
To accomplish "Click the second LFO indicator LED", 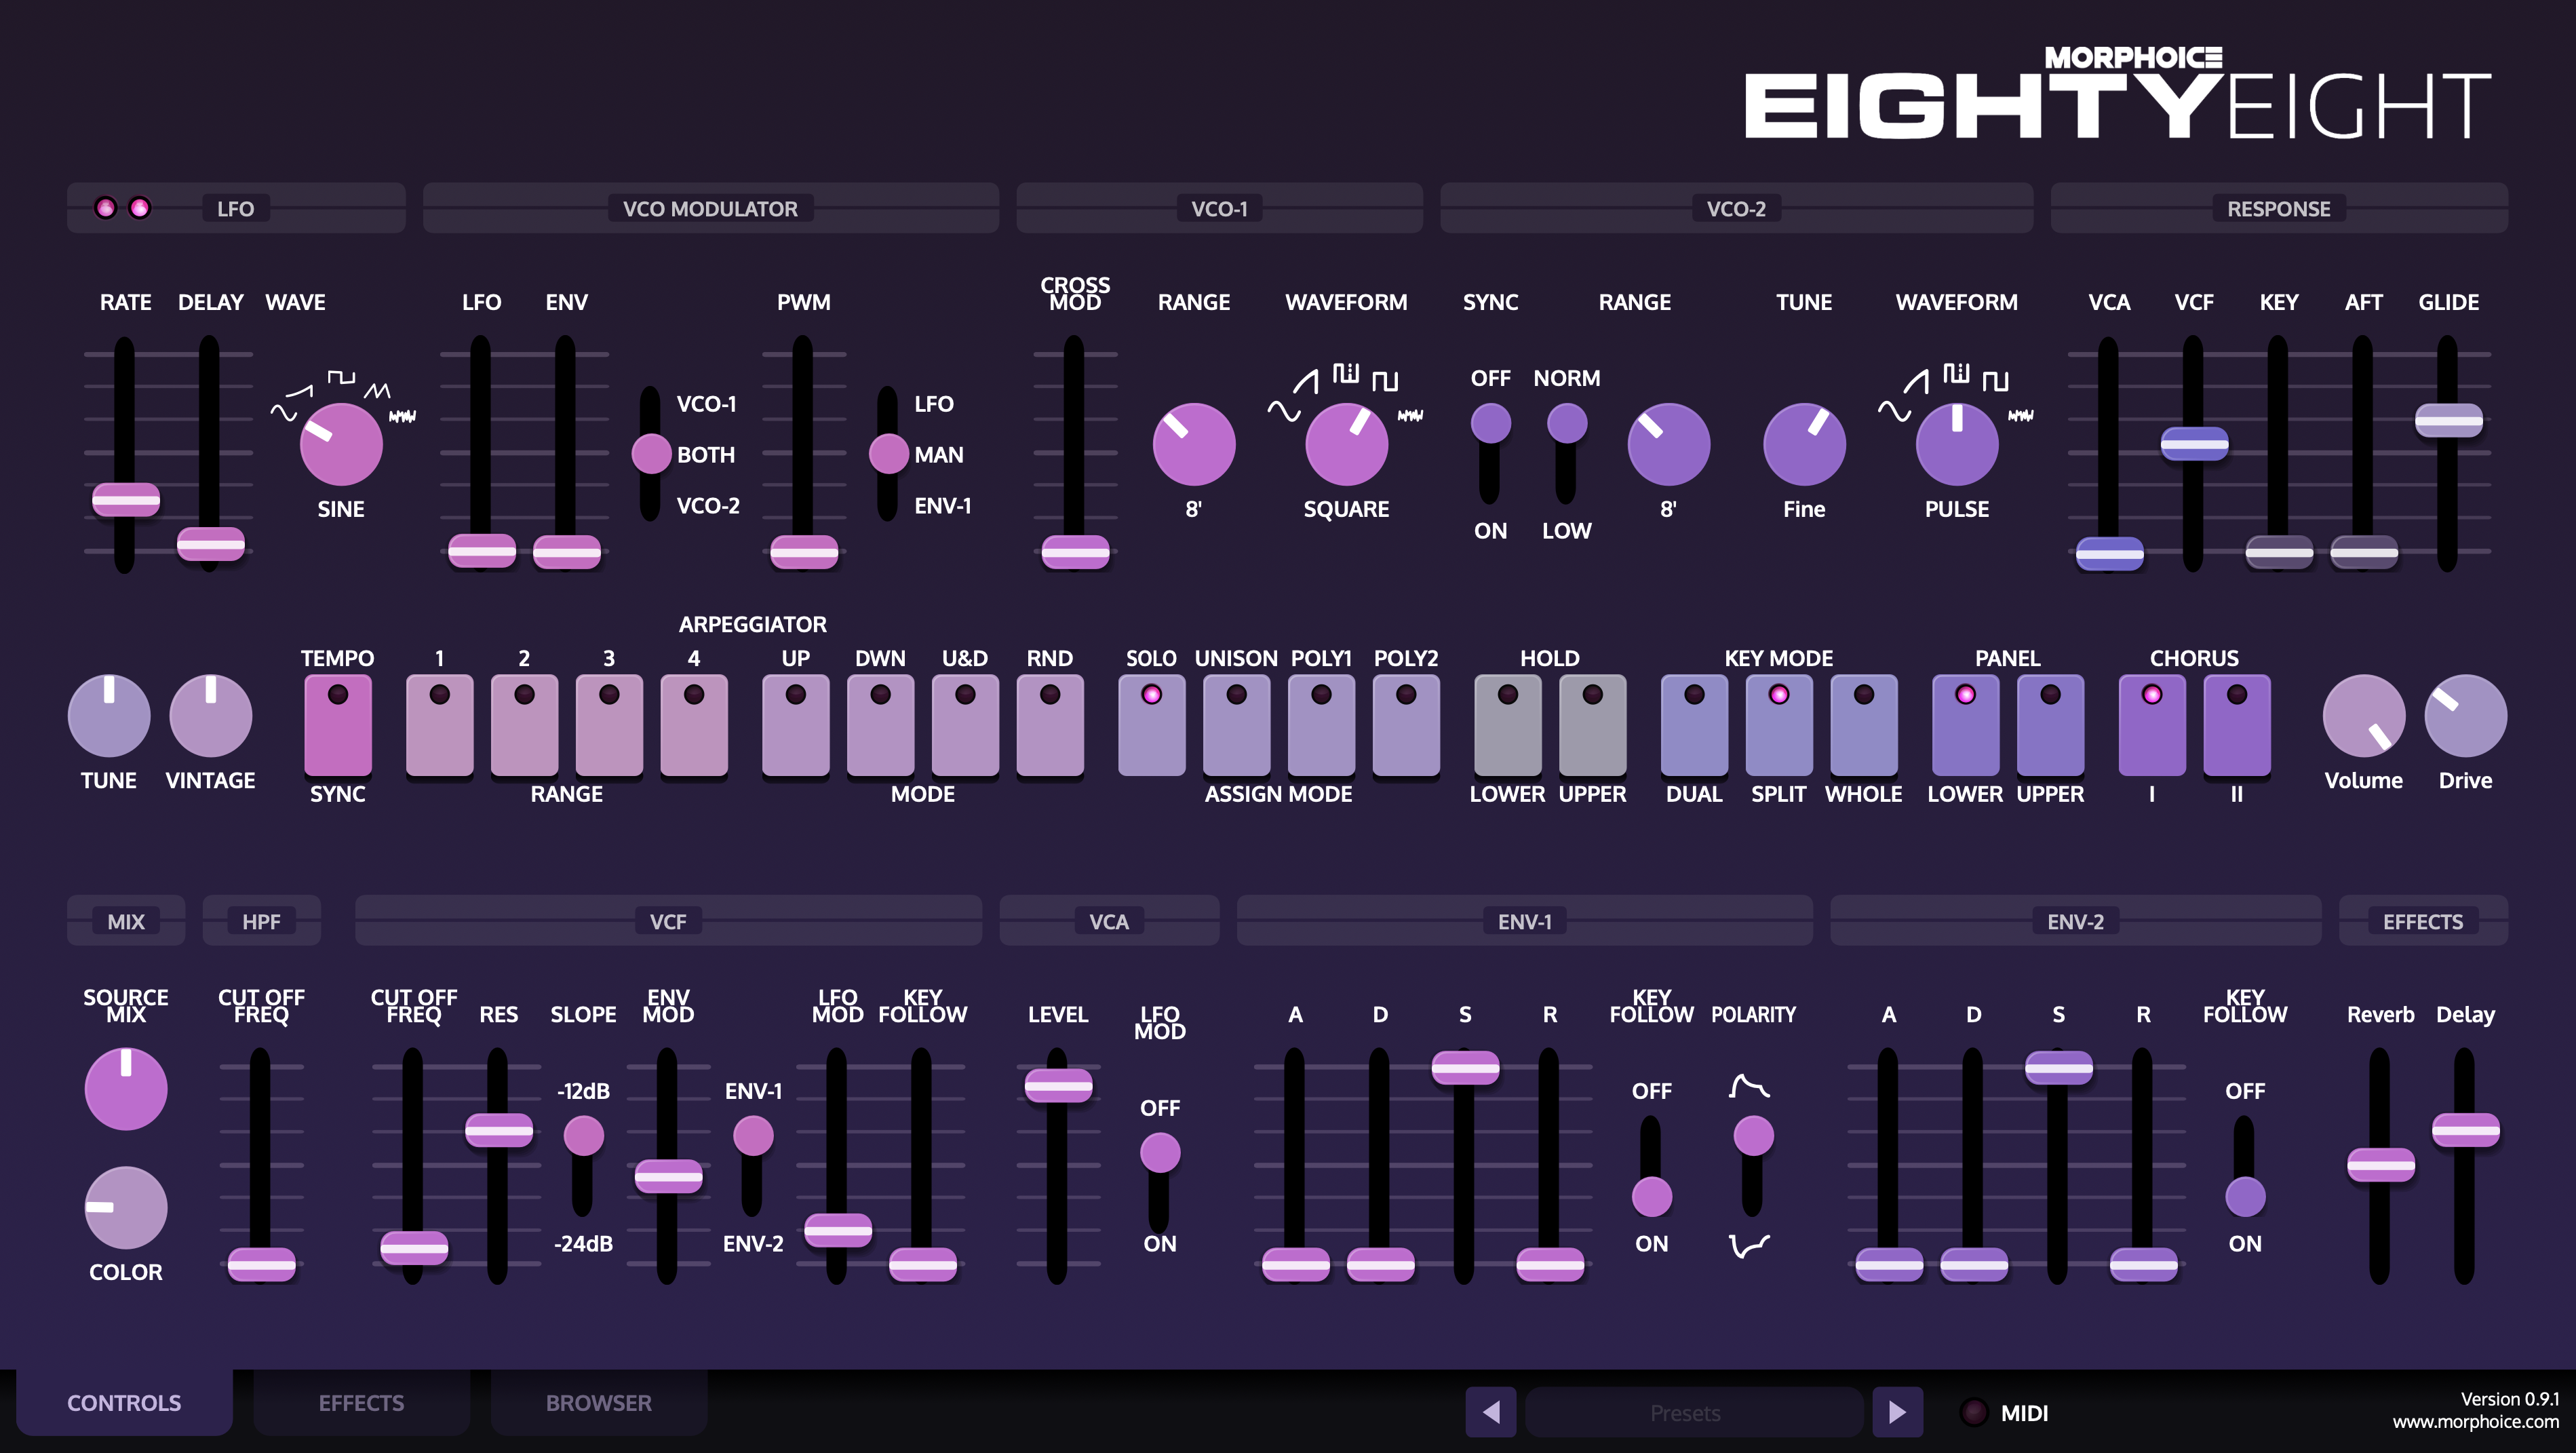I will tap(139, 208).
